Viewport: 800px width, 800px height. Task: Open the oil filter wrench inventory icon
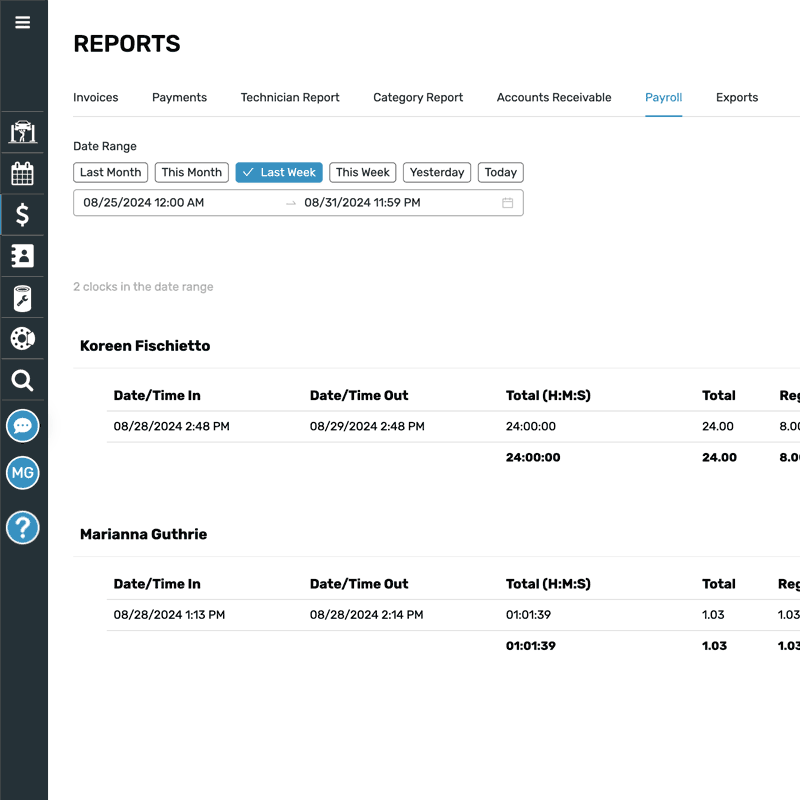(22, 298)
